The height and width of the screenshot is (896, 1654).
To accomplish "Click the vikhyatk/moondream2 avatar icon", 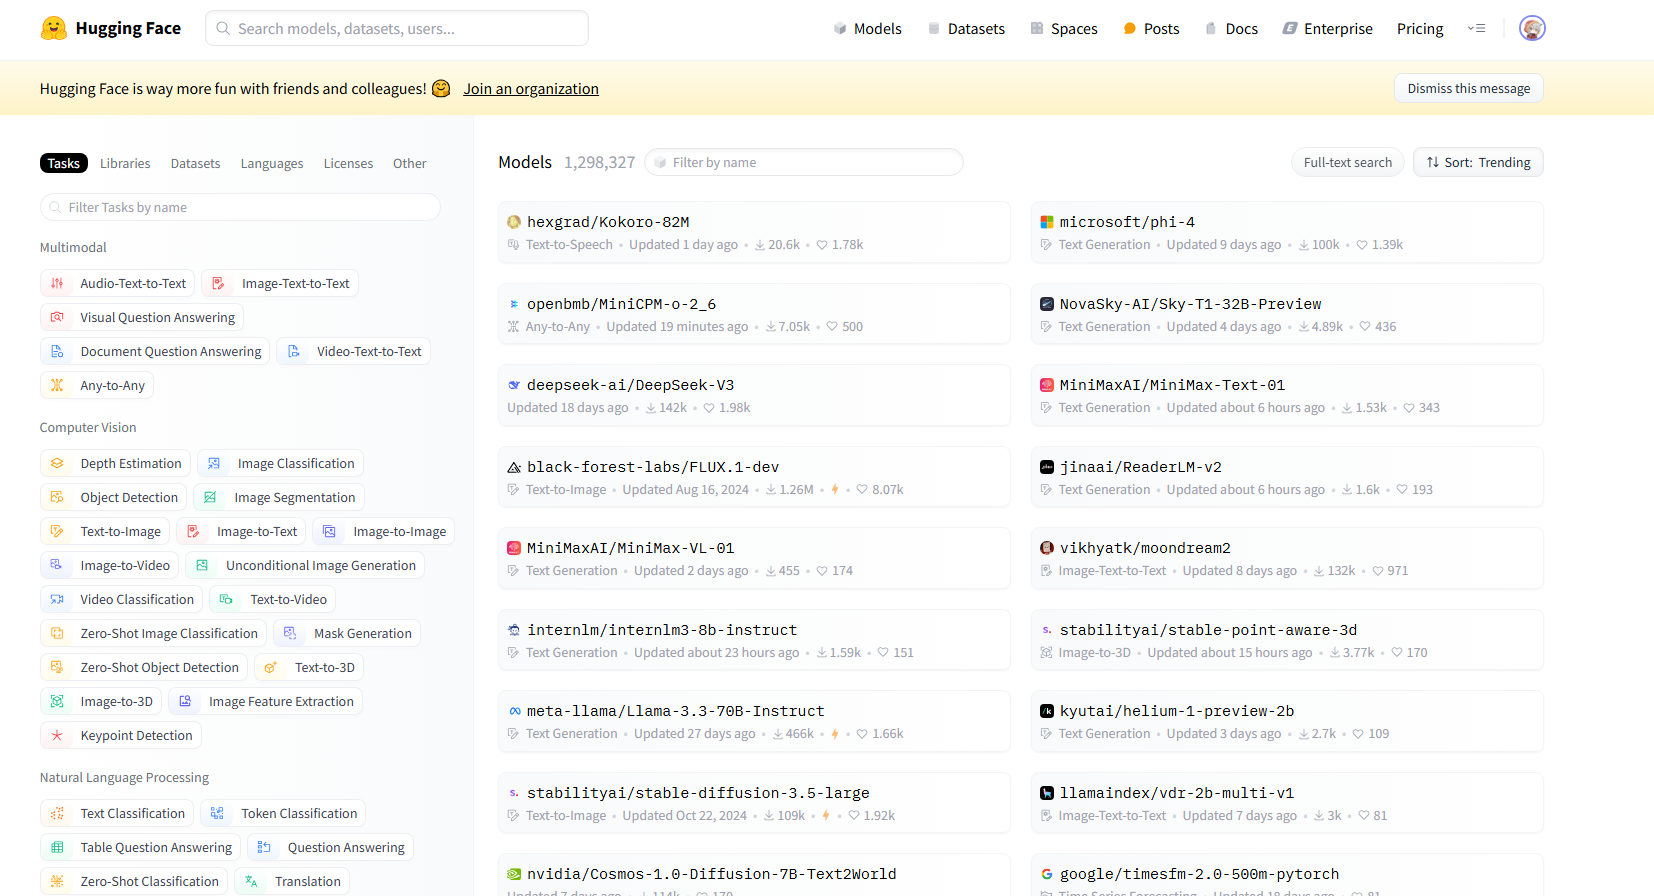I will click(1047, 548).
